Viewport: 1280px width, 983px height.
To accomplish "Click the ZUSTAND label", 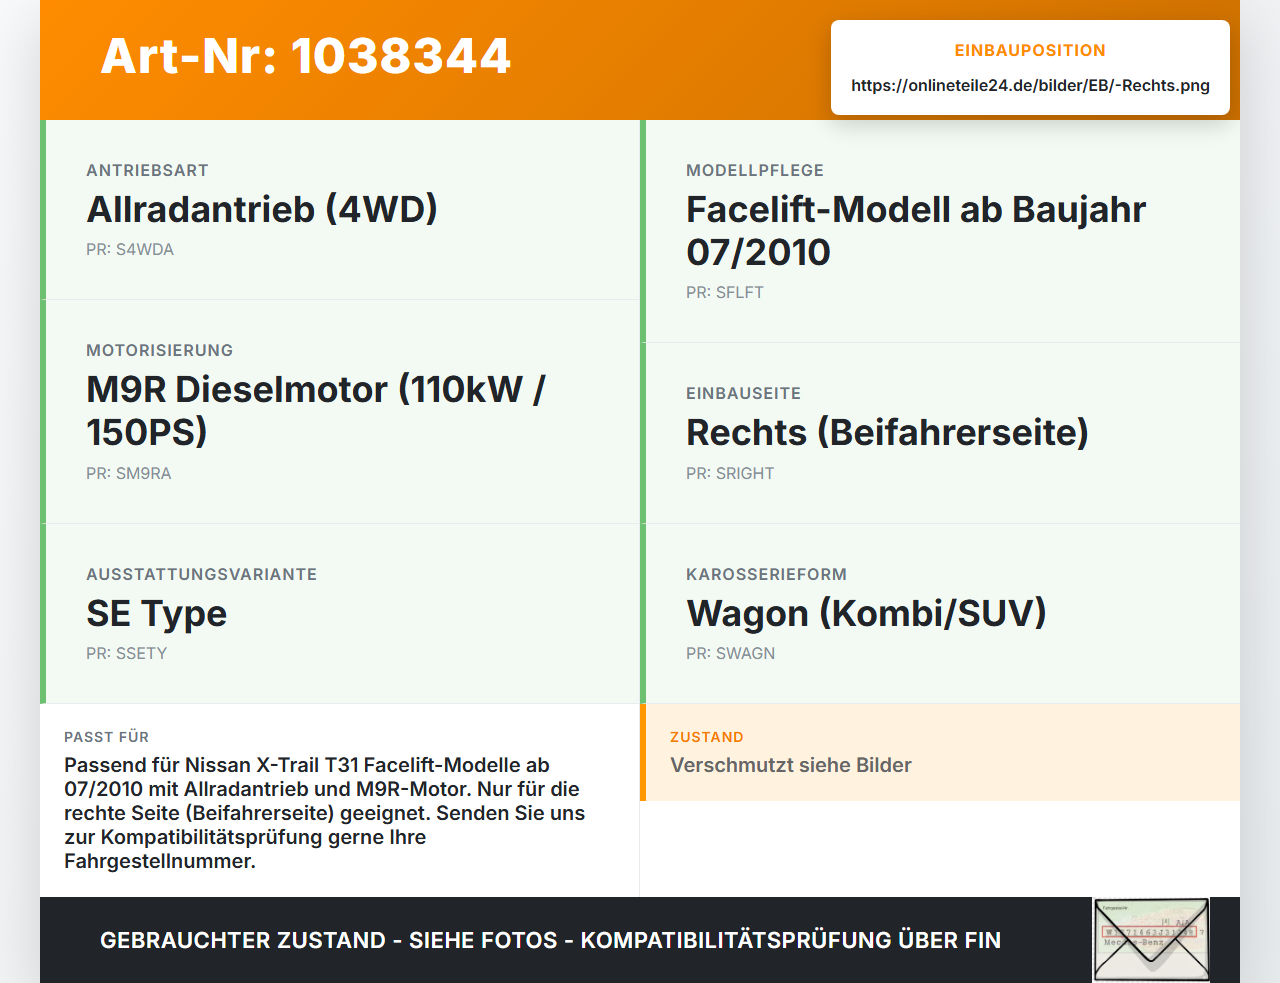I will coord(707,737).
